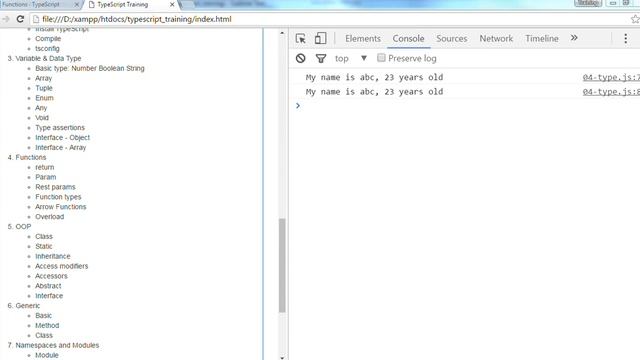Screen dimensions: 640x360
Task: Open the Module link
Action: (47, 355)
